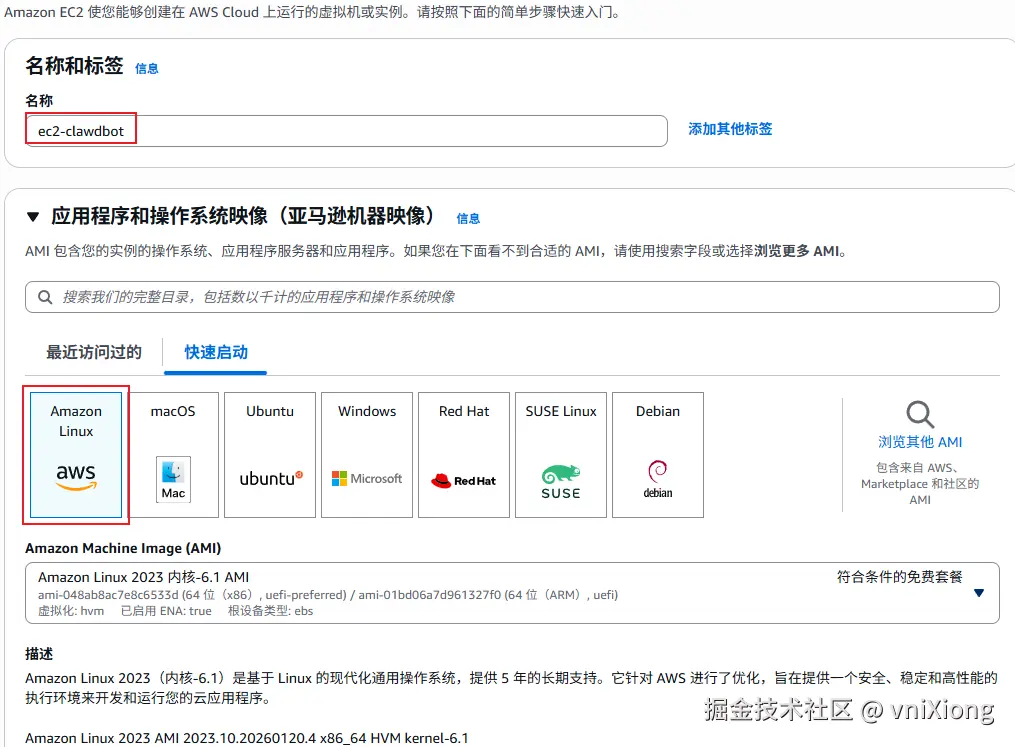Click the 添加其他标签 link

[x=730, y=129]
